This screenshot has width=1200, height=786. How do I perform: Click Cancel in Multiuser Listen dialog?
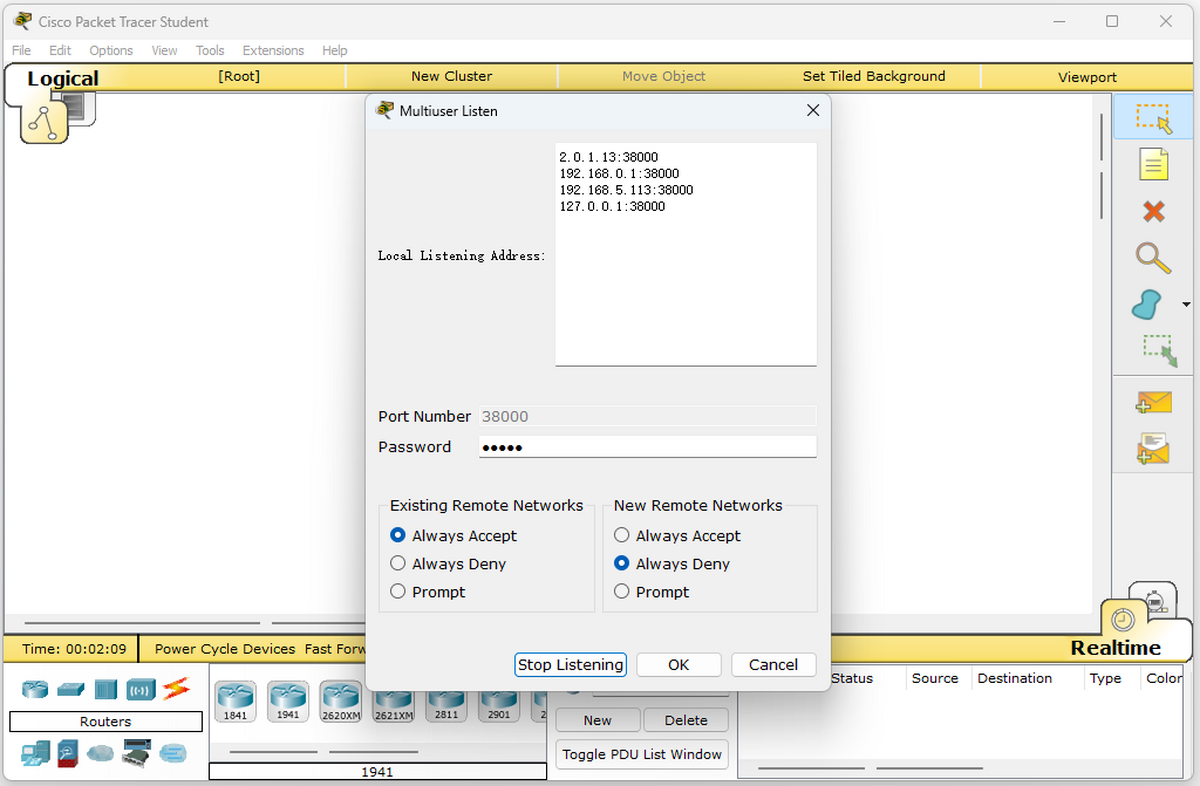(774, 664)
